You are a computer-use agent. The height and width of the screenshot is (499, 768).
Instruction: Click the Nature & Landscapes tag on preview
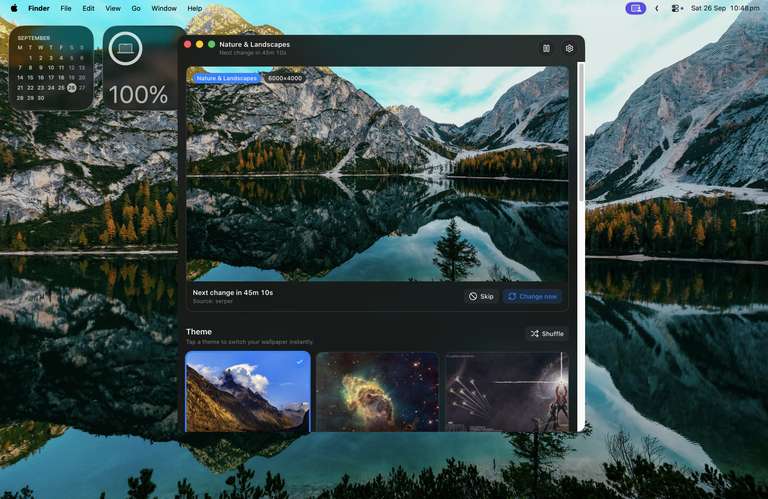point(226,78)
